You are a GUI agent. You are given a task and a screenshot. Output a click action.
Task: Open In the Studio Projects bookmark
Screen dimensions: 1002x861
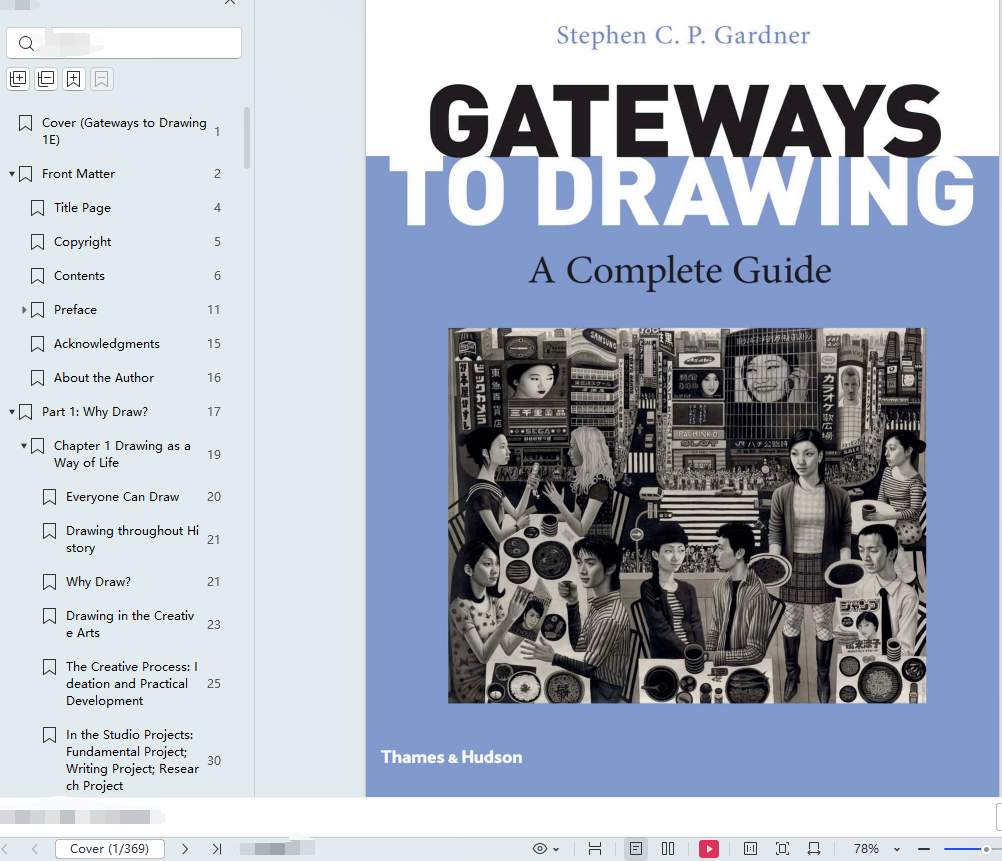pyautogui.click(x=132, y=760)
